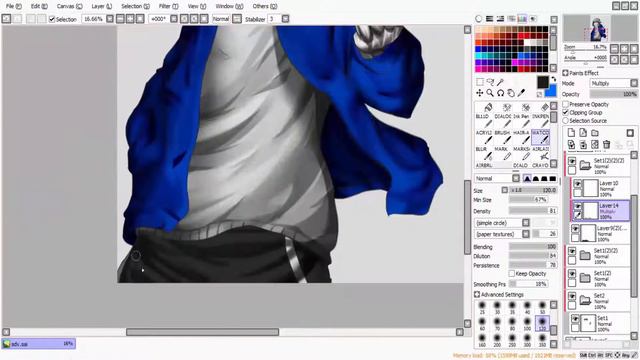Select the ACRYLI tool preset
The image size is (640, 360).
pyautogui.click(x=483, y=137)
